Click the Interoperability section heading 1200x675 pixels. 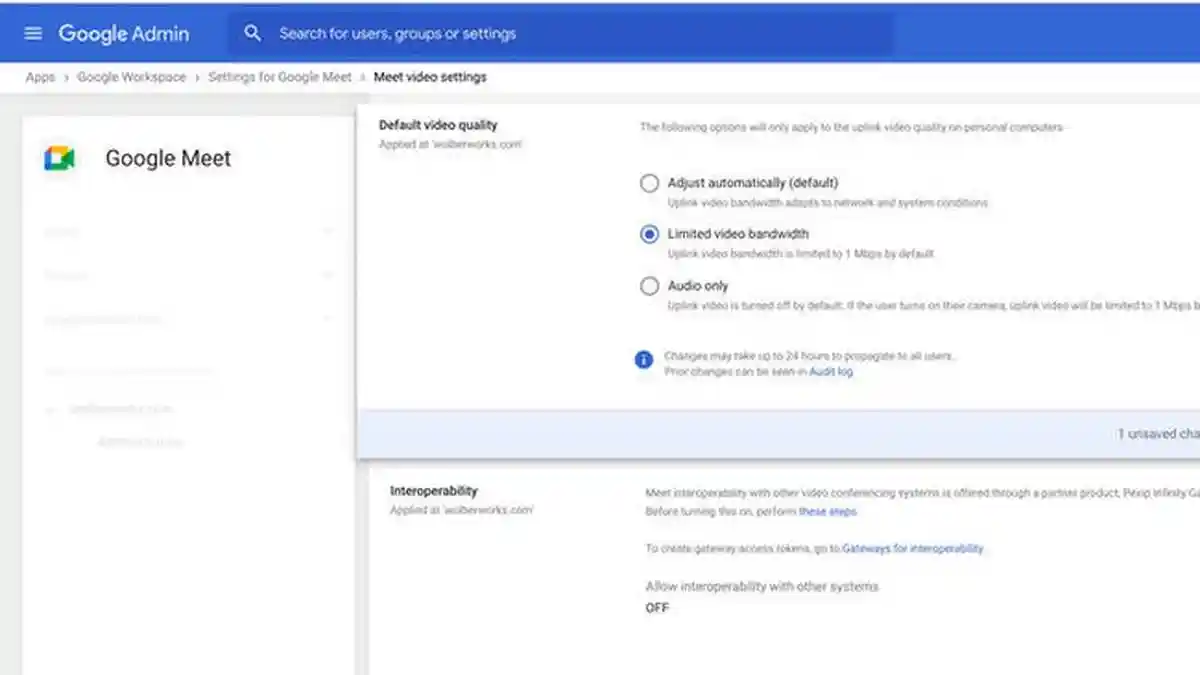[434, 491]
